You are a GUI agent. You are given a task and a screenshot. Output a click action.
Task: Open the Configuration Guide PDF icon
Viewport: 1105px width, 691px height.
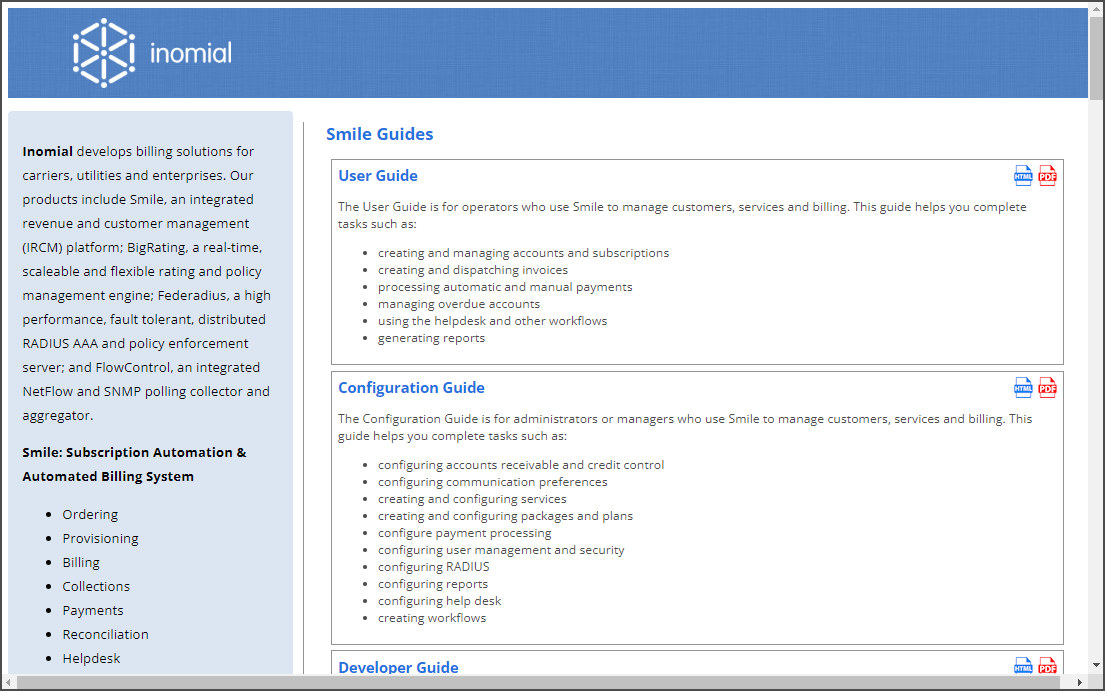click(1048, 387)
